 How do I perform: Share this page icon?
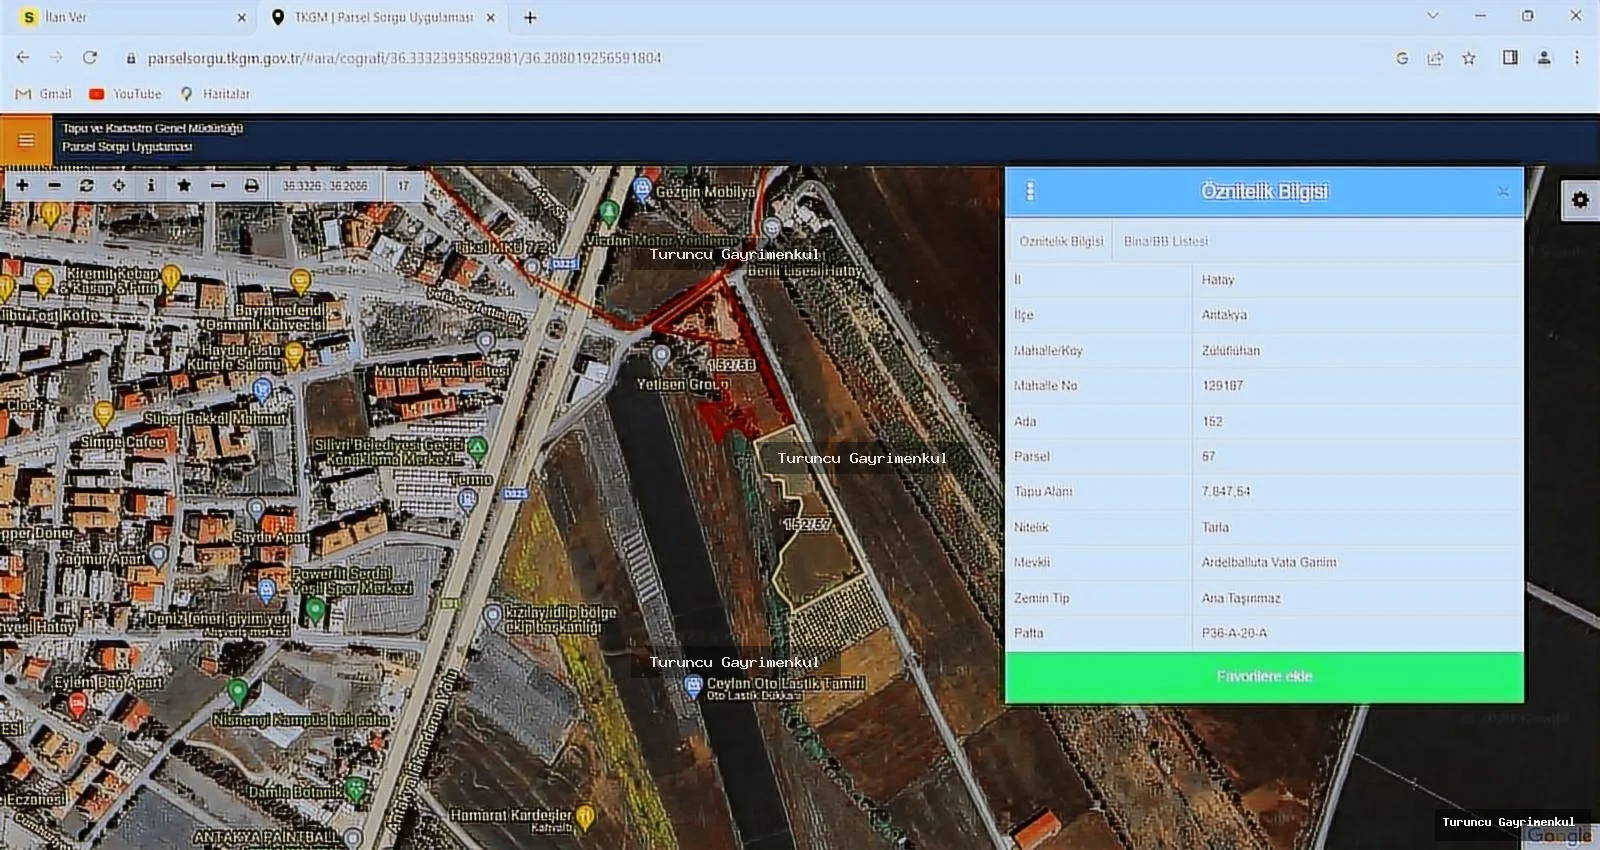1435,58
